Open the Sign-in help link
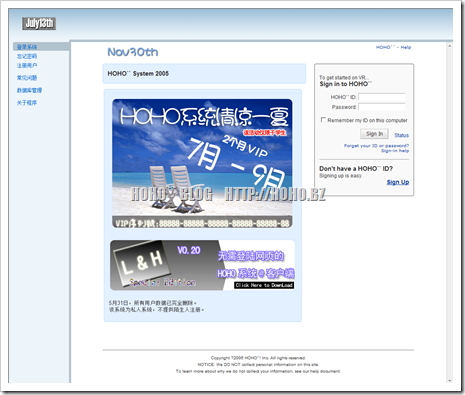The image size is (465, 395). 395,151
